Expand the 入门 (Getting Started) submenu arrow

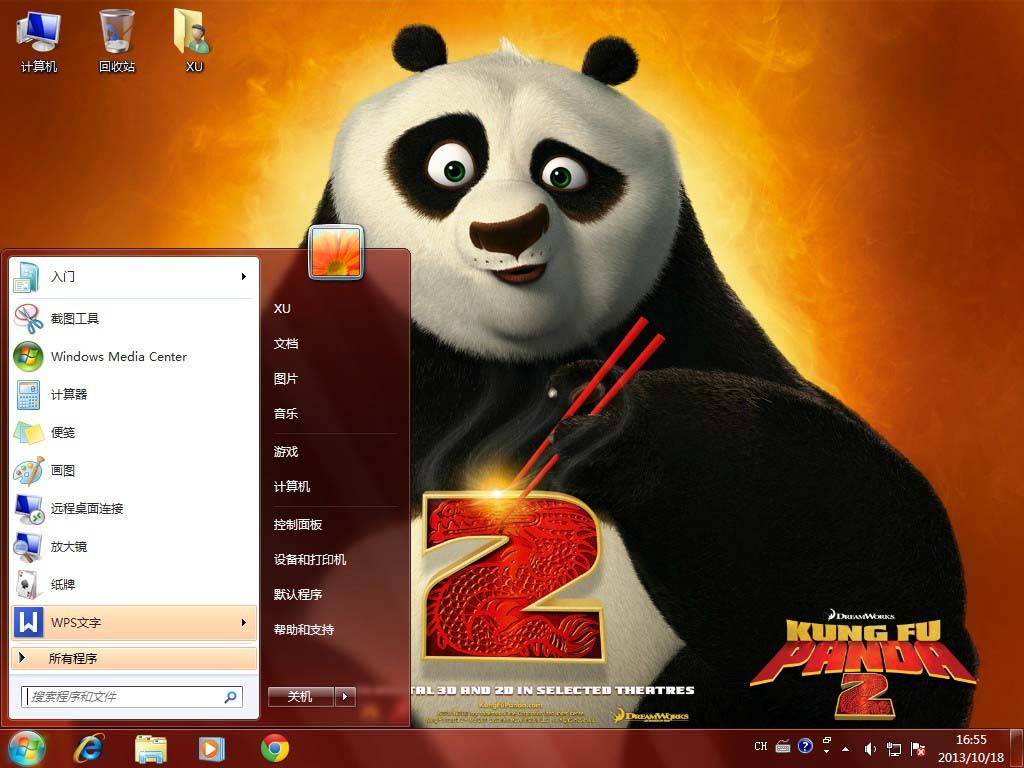coord(243,277)
